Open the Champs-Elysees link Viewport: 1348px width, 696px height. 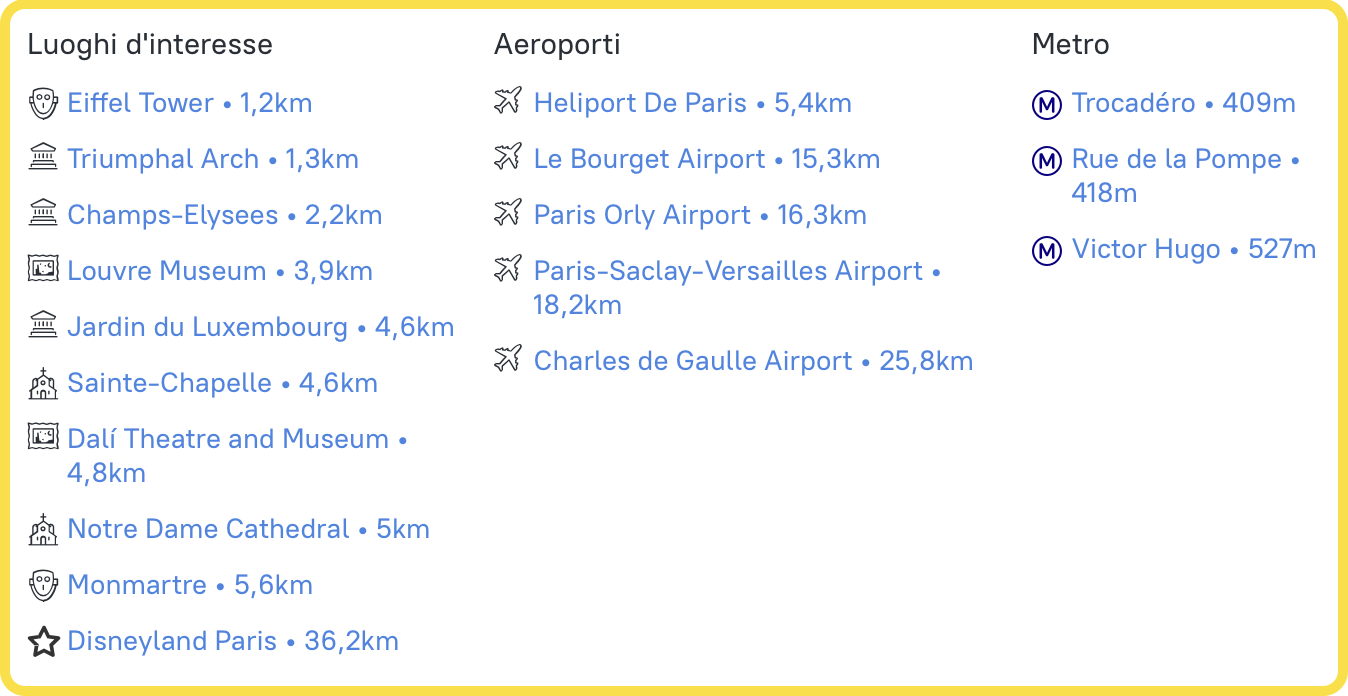pyautogui.click(x=172, y=215)
